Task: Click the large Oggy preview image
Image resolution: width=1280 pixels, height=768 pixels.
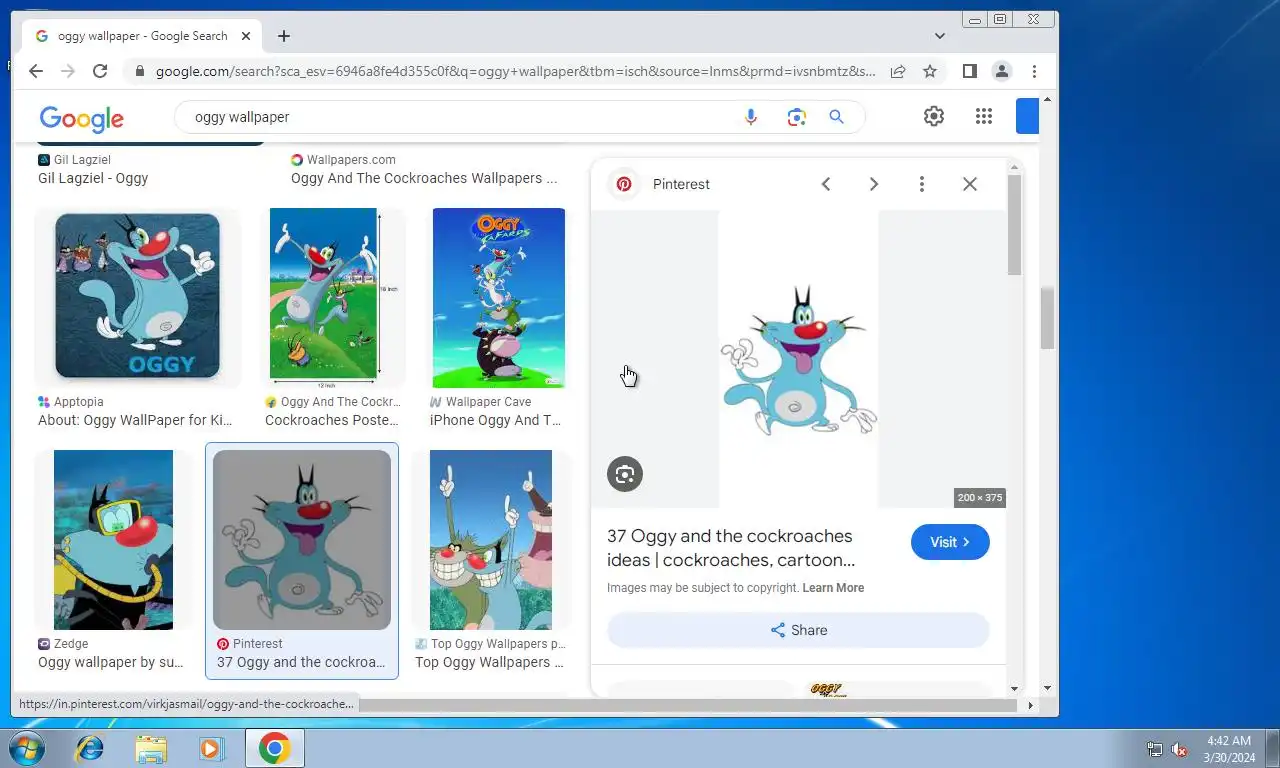Action: [798, 359]
